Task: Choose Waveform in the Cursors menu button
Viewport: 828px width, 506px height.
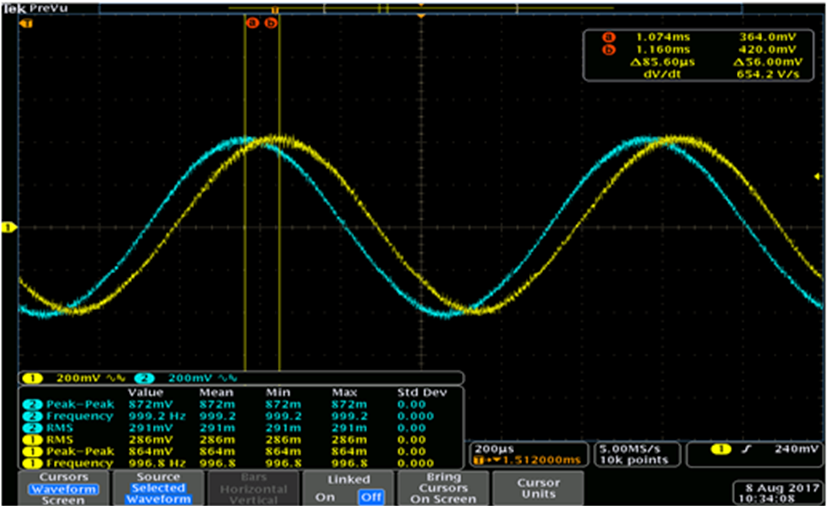Action: point(63,489)
